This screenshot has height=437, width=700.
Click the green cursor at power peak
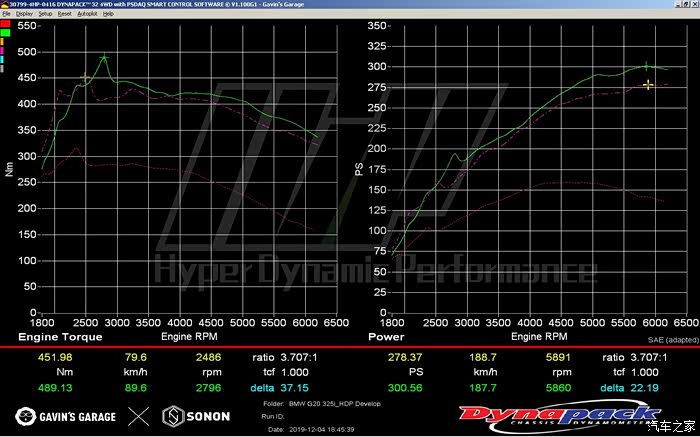tap(646, 67)
